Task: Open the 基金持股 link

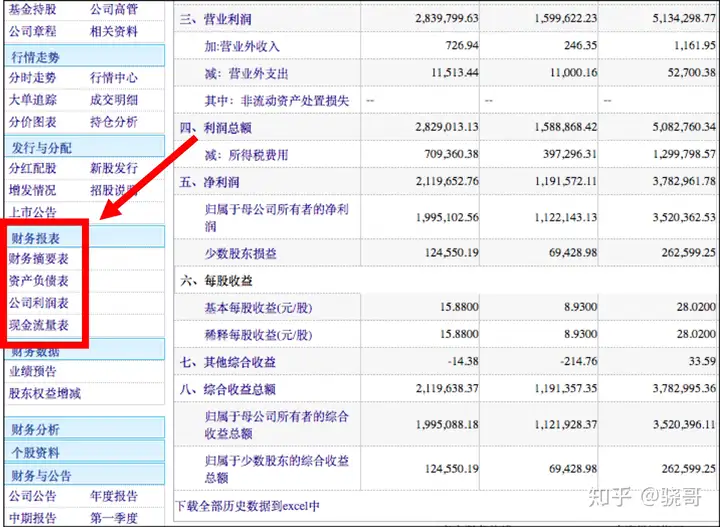Action: point(32,9)
